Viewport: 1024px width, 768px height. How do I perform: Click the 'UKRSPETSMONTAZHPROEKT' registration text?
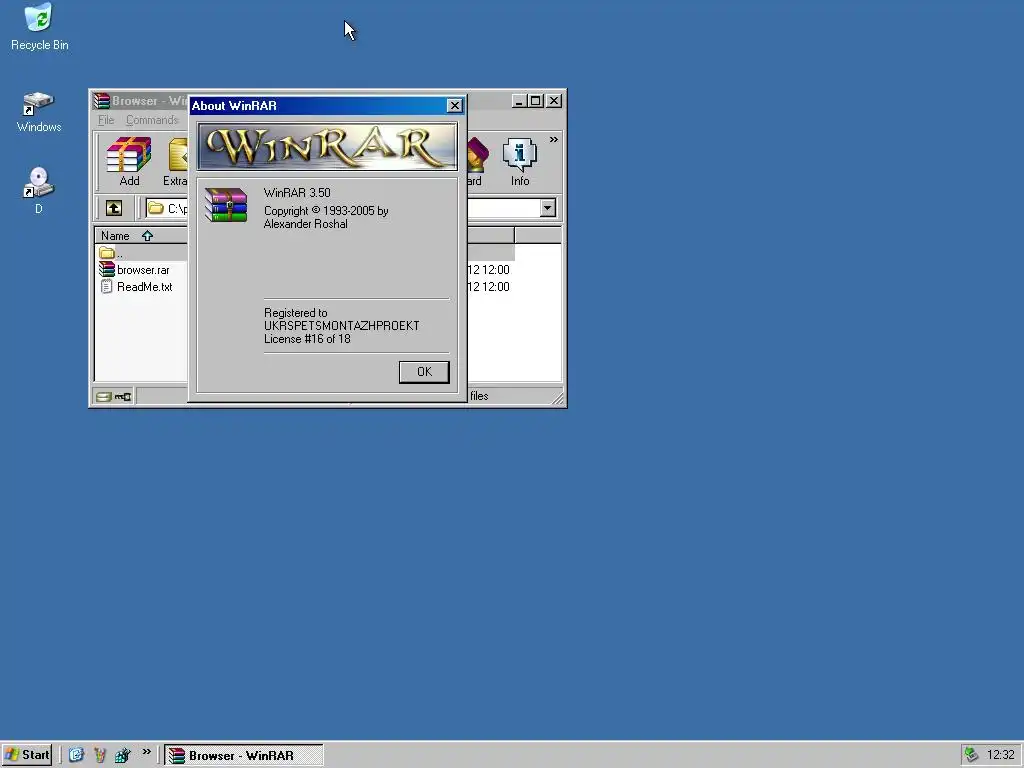[x=342, y=325]
